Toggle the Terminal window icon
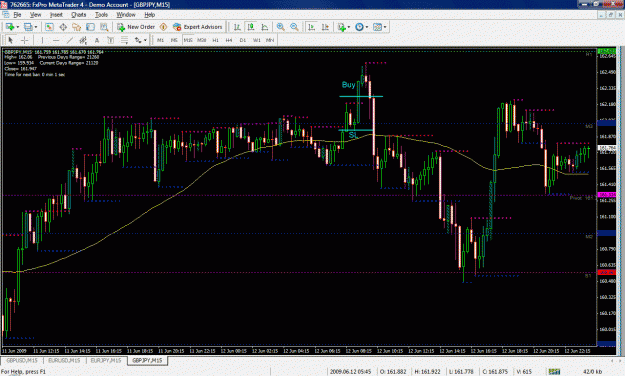Image resolution: width=625 pixels, height=376 pixels. [90, 27]
